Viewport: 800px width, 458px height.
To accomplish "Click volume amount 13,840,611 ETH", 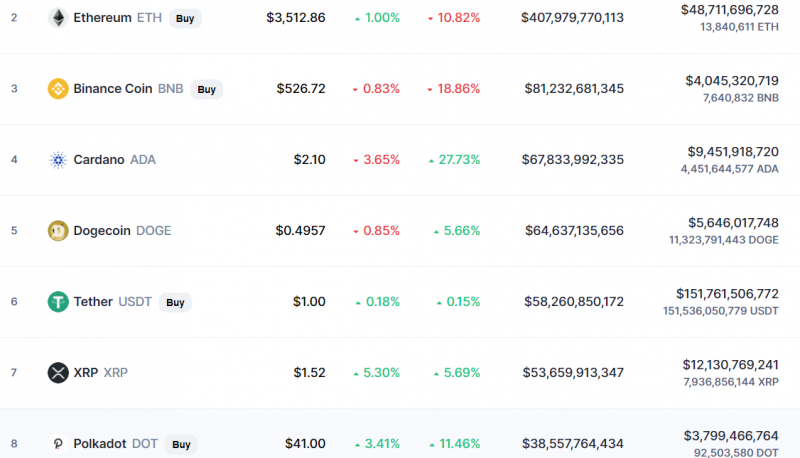I will (x=740, y=27).
